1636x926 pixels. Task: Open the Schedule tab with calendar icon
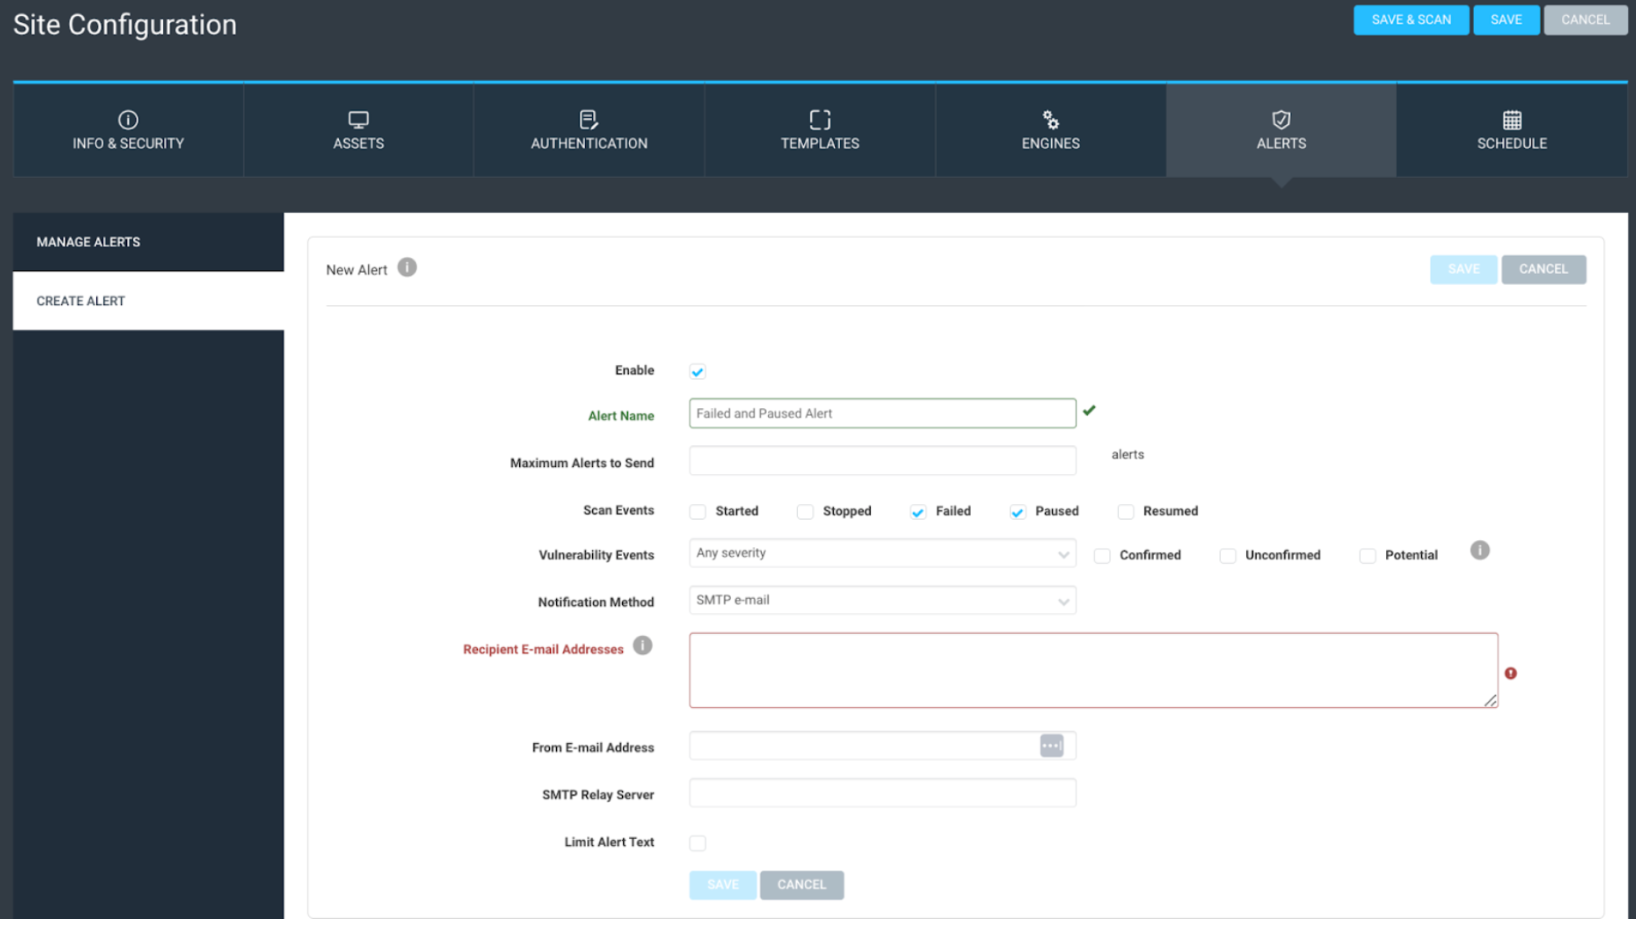pyautogui.click(x=1511, y=130)
